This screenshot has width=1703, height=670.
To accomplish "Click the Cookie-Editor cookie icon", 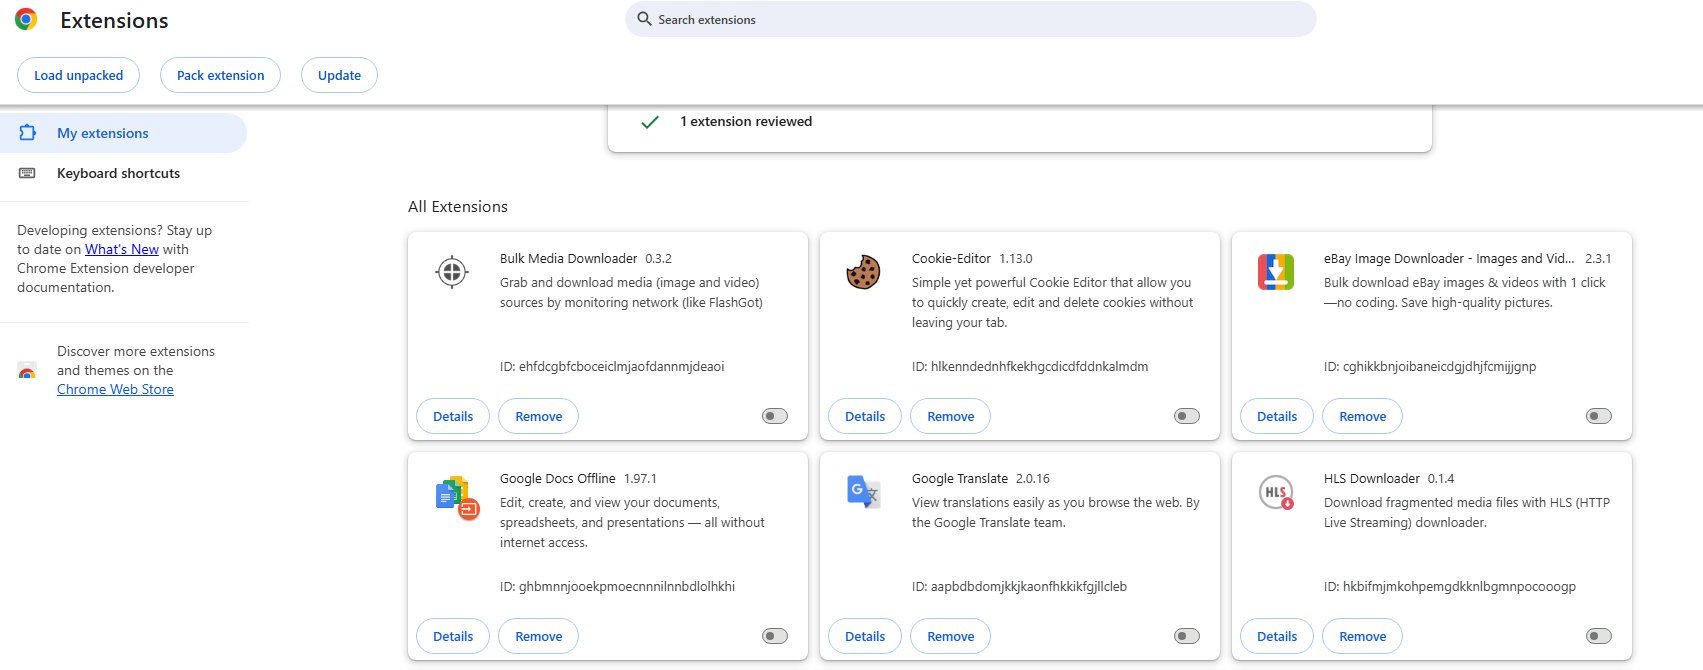I will 863,272.
